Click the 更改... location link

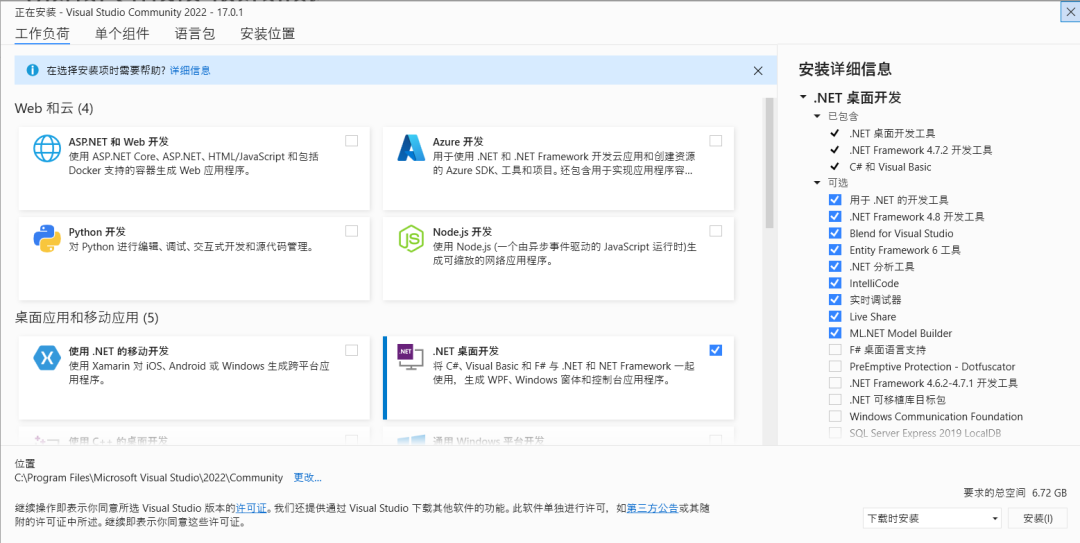click(x=308, y=478)
